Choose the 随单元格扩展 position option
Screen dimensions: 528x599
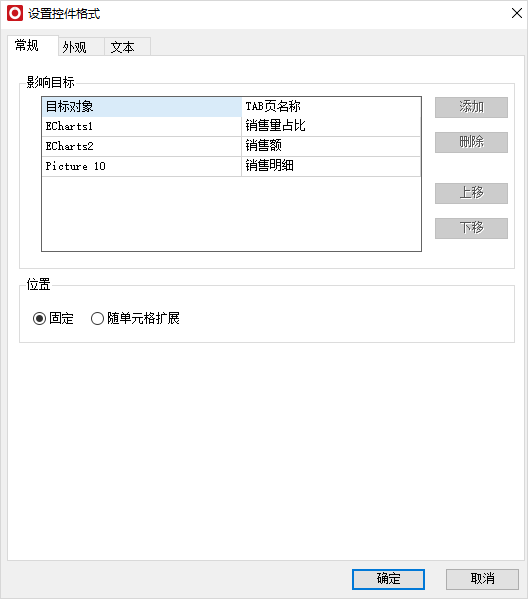pyautogui.click(x=135, y=318)
